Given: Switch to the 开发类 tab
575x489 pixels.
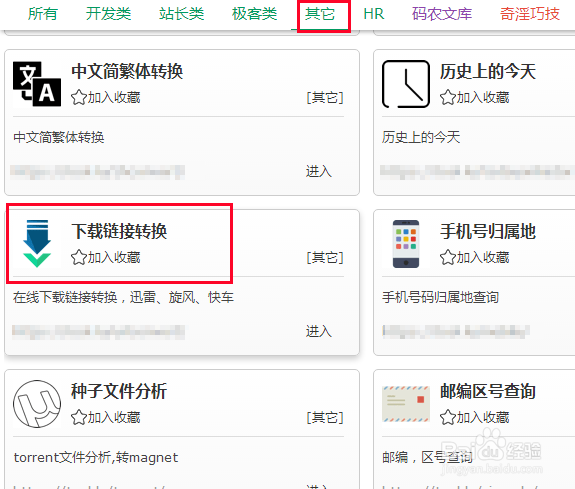Looking at the screenshot, I should pos(108,14).
